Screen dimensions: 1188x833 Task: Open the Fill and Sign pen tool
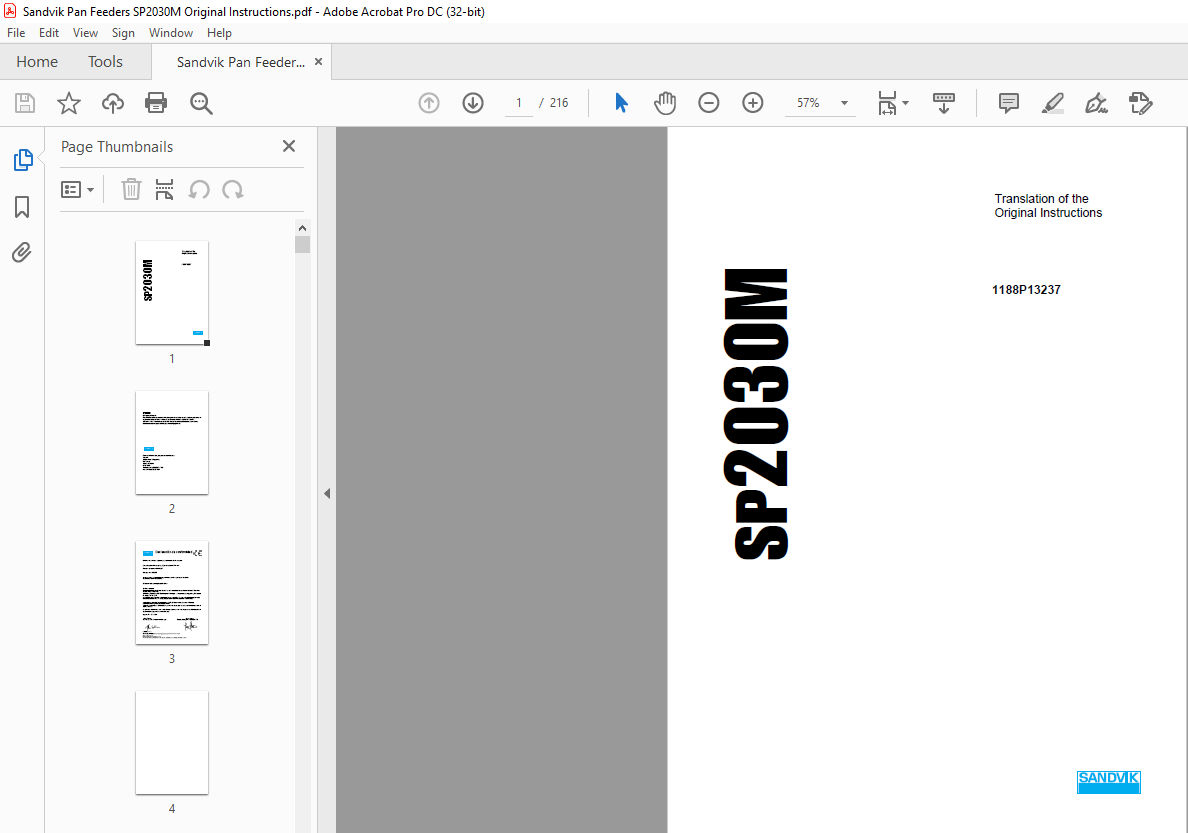[x=1096, y=103]
